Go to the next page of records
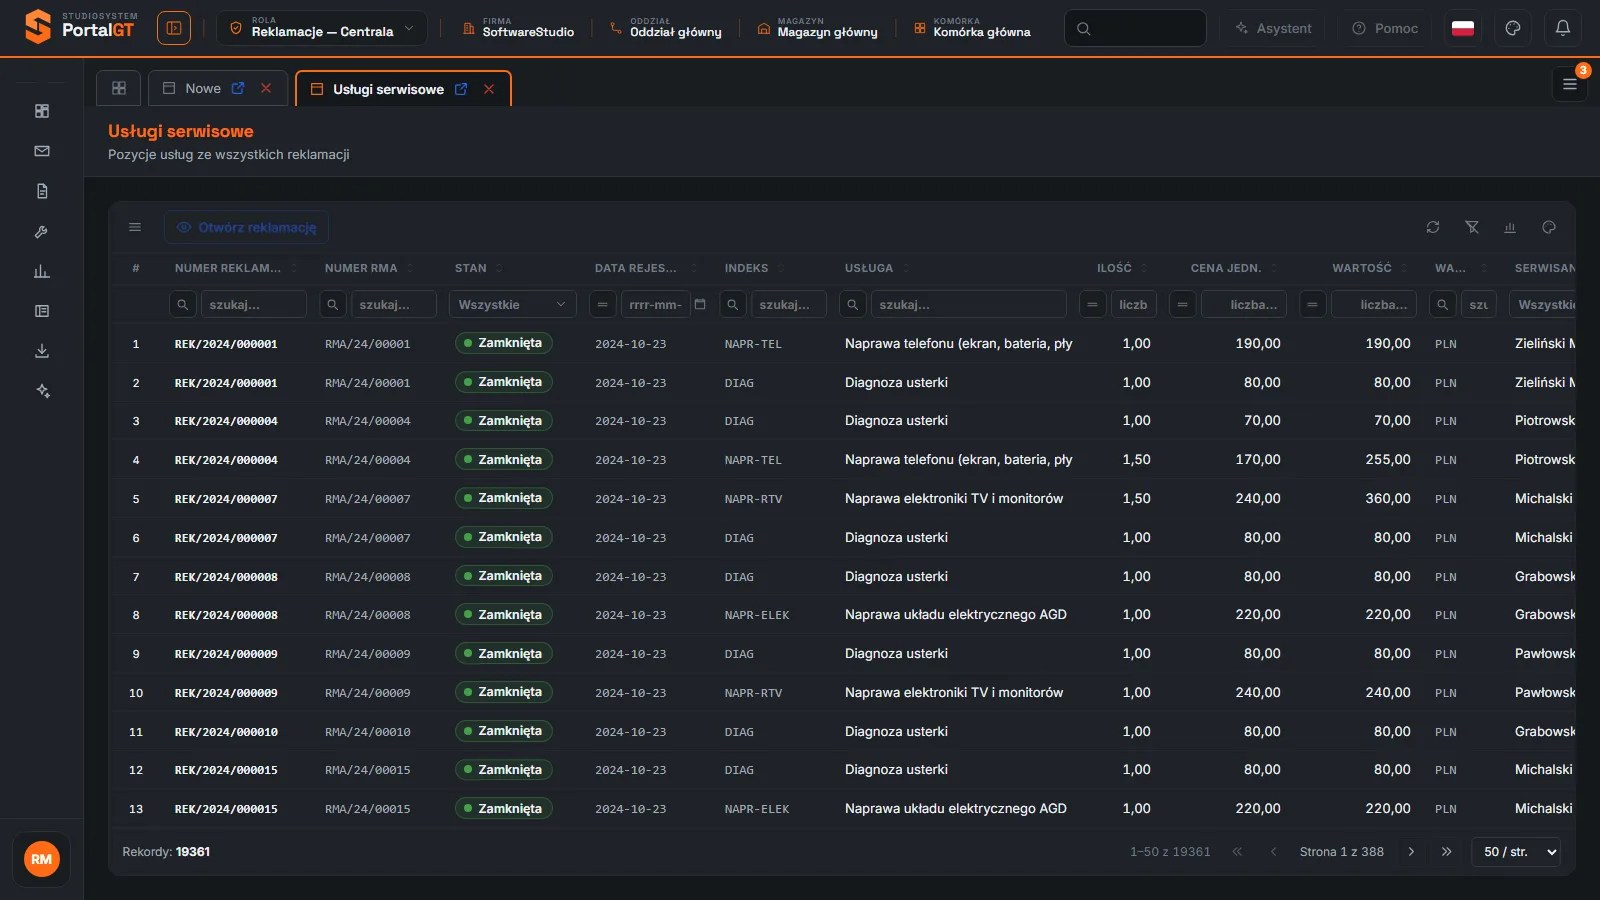Image resolution: width=1600 pixels, height=900 pixels. 1411,852
